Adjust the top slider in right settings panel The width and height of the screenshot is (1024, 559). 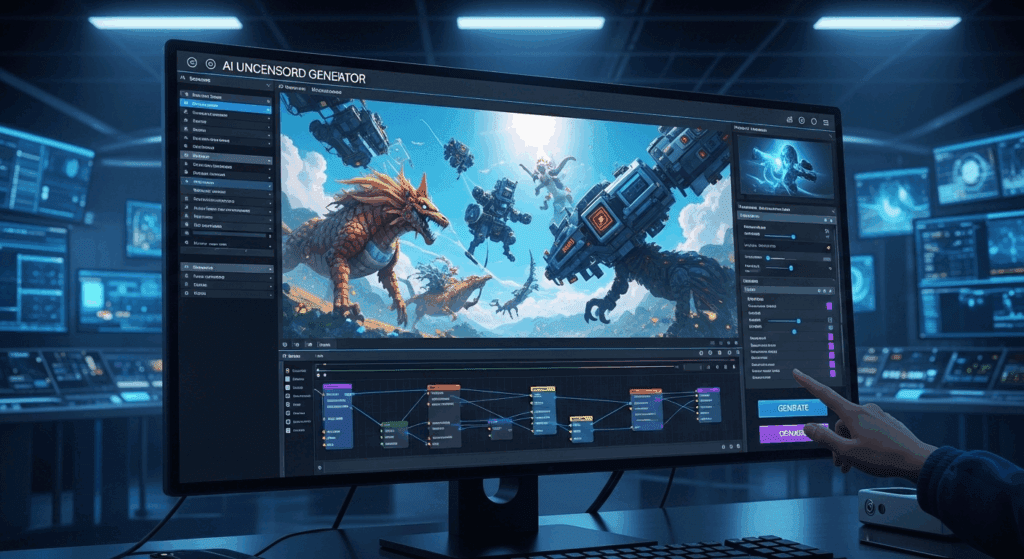(x=790, y=236)
